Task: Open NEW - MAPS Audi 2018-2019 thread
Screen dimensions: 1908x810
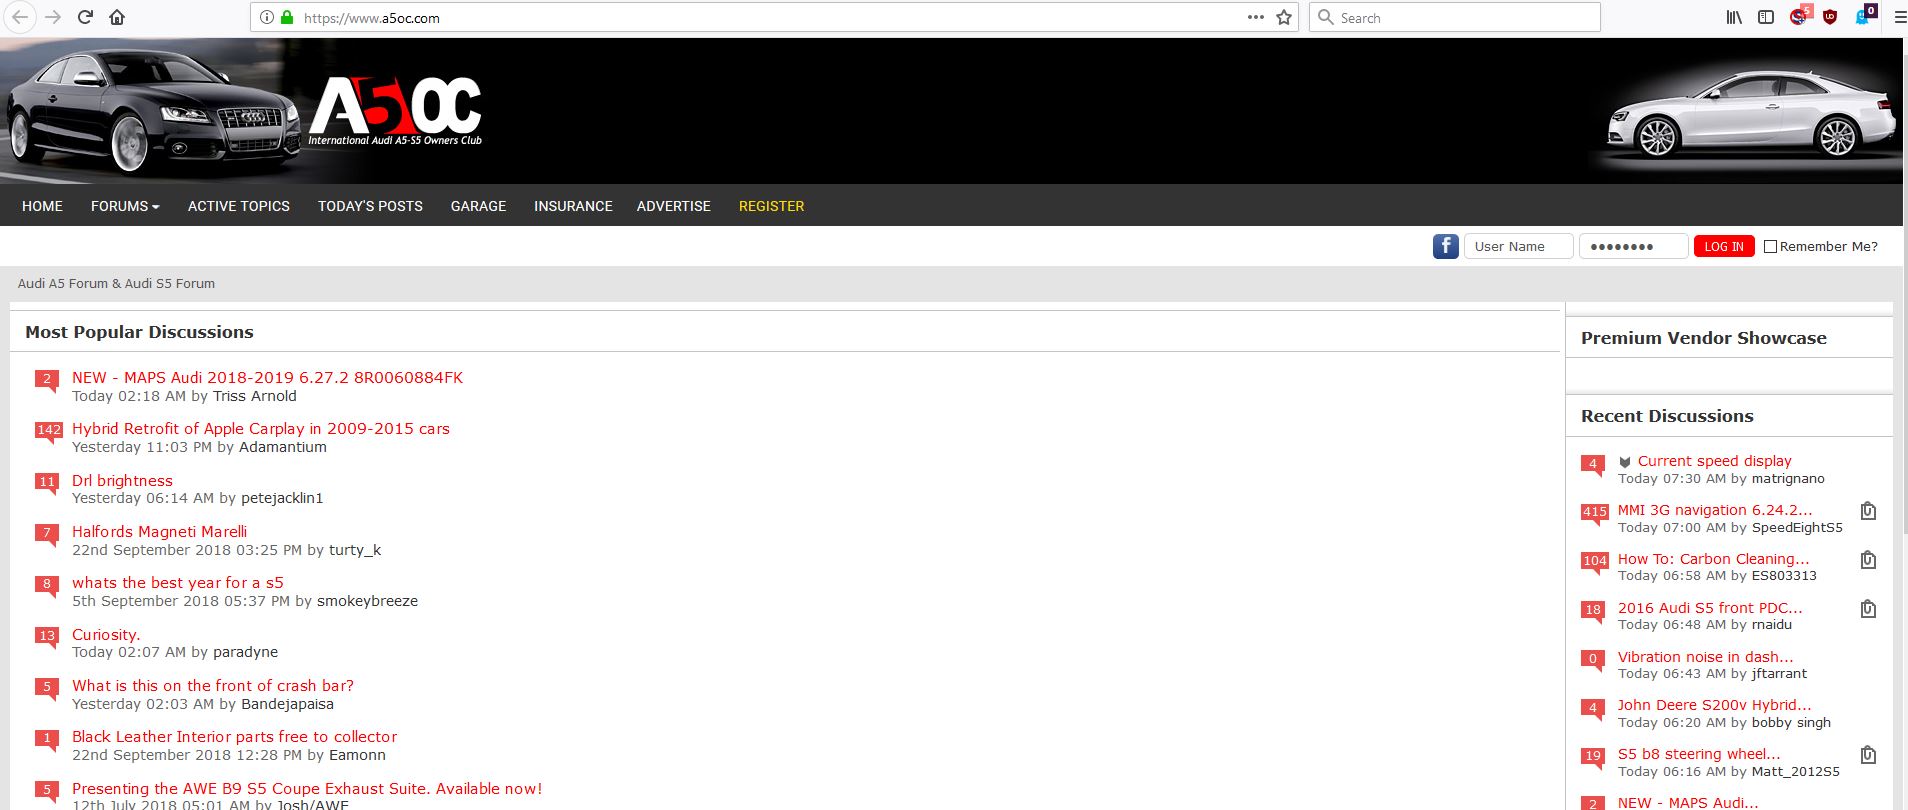Action: 267,377
